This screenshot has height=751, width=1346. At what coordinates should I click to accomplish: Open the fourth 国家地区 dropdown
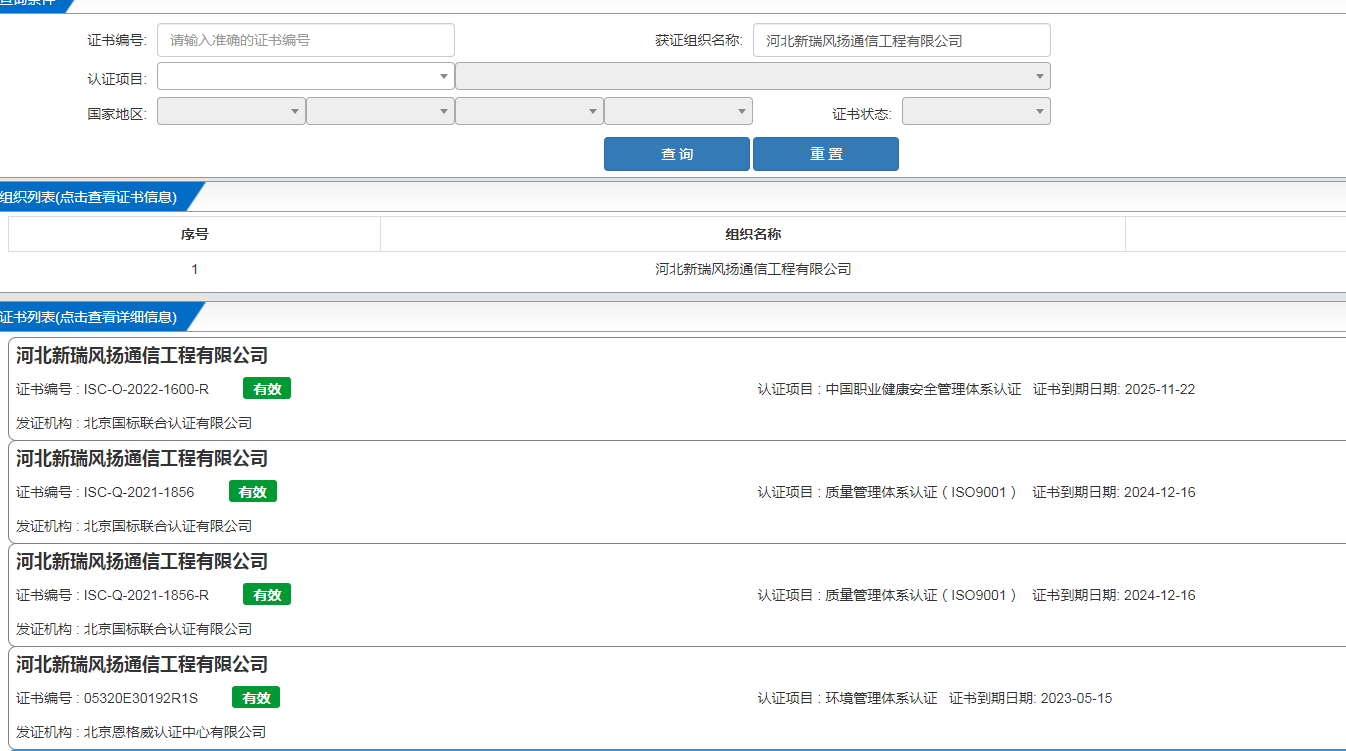pyautogui.click(x=678, y=111)
